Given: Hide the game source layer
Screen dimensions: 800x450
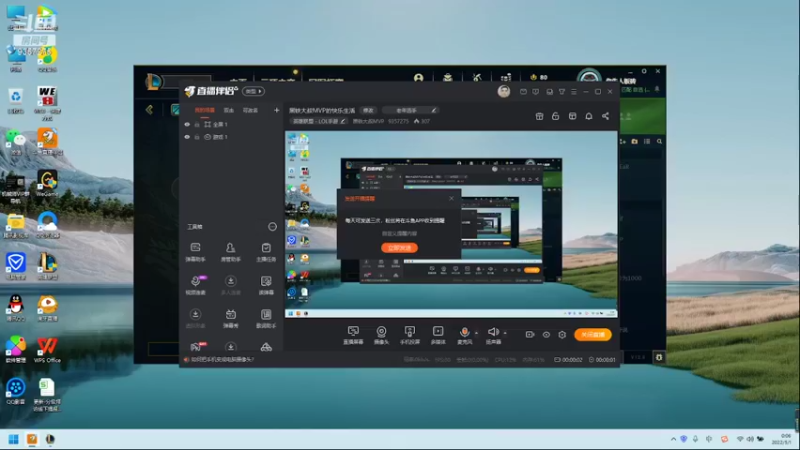Looking at the screenshot, I should tap(187, 137).
